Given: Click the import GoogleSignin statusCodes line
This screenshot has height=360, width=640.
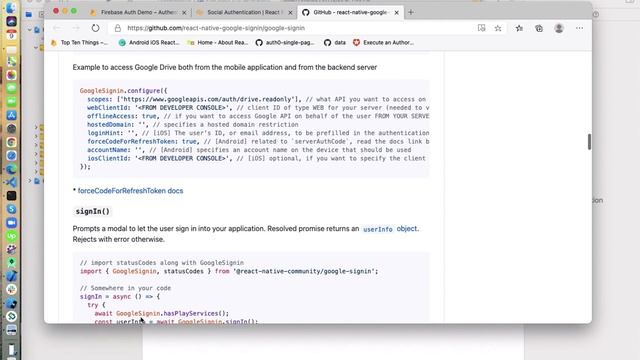Looking at the screenshot, I should 229,271.
